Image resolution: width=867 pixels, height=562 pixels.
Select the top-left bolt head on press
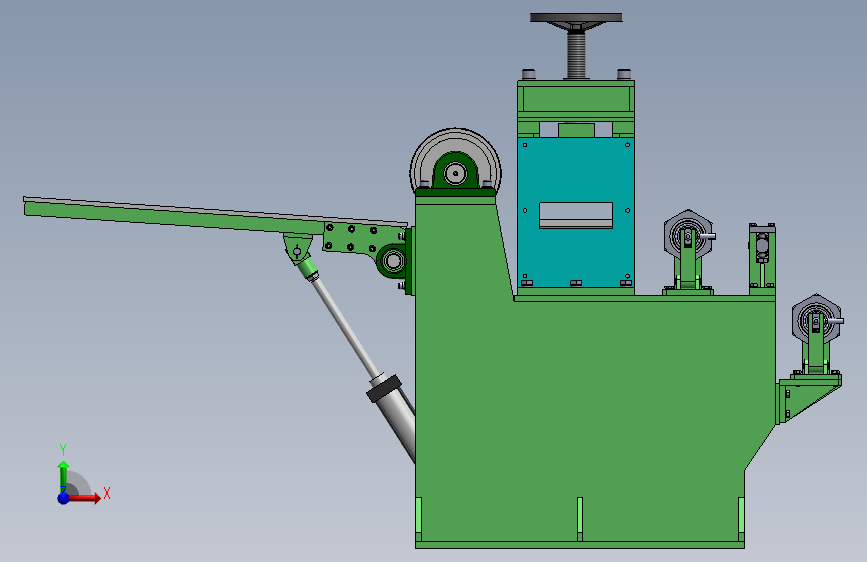click(x=529, y=74)
